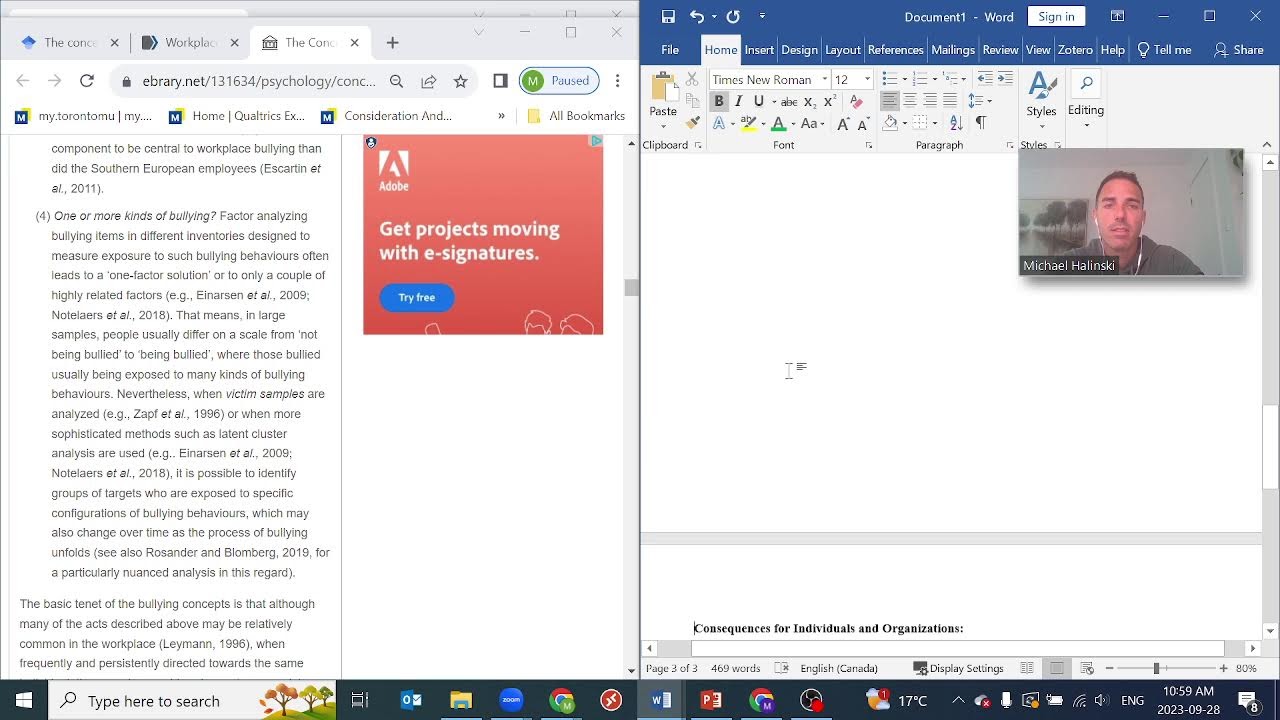Switch to the Design ribbon tab
This screenshot has width=1280, height=720.
[799, 50]
